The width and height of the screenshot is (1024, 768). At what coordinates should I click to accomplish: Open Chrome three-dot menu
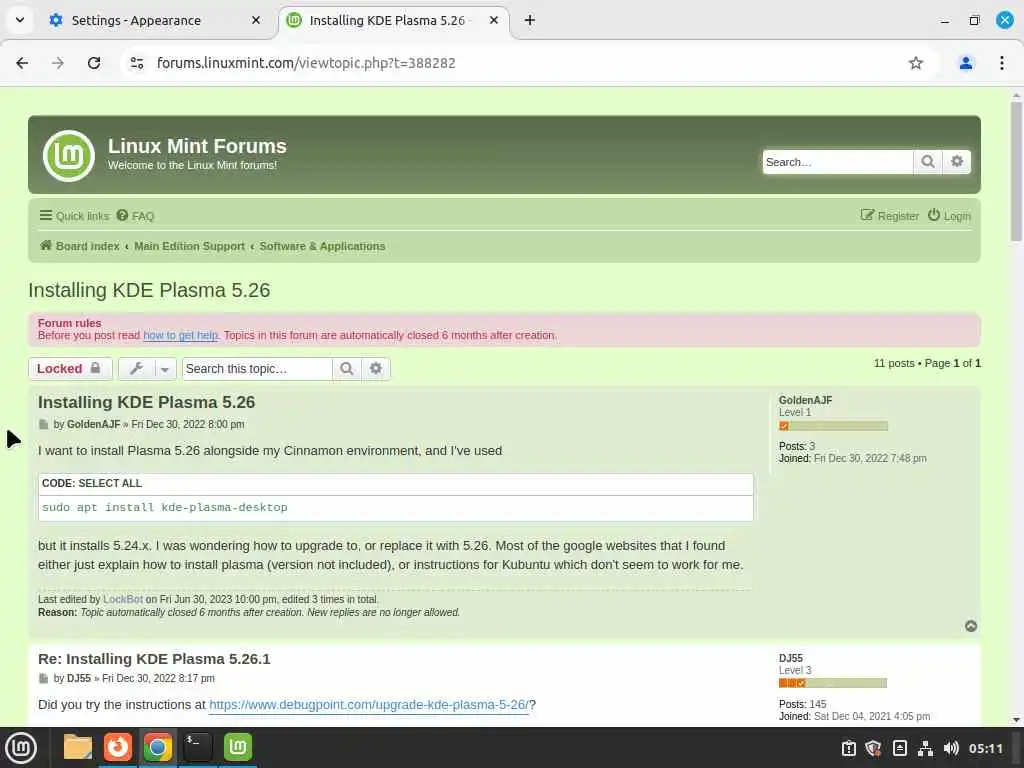[1002, 63]
